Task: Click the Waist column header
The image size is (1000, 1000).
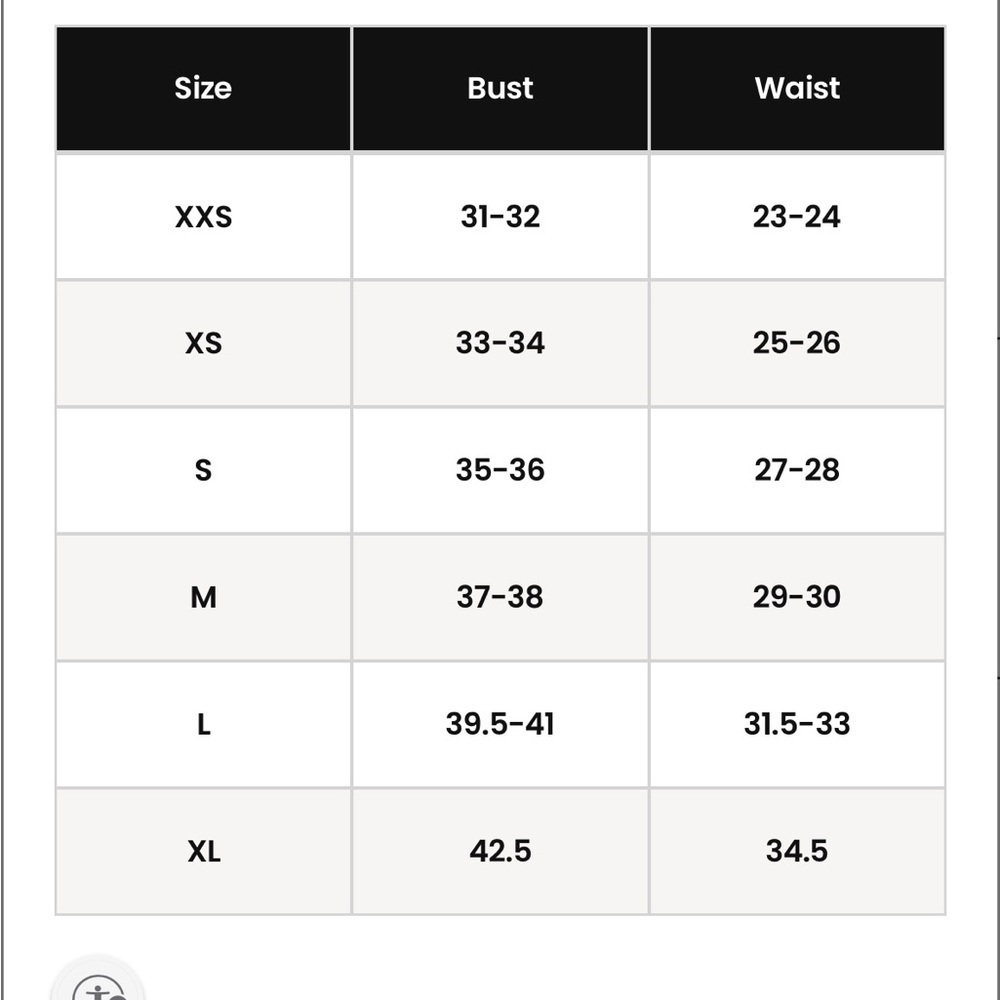Action: point(797,88)
